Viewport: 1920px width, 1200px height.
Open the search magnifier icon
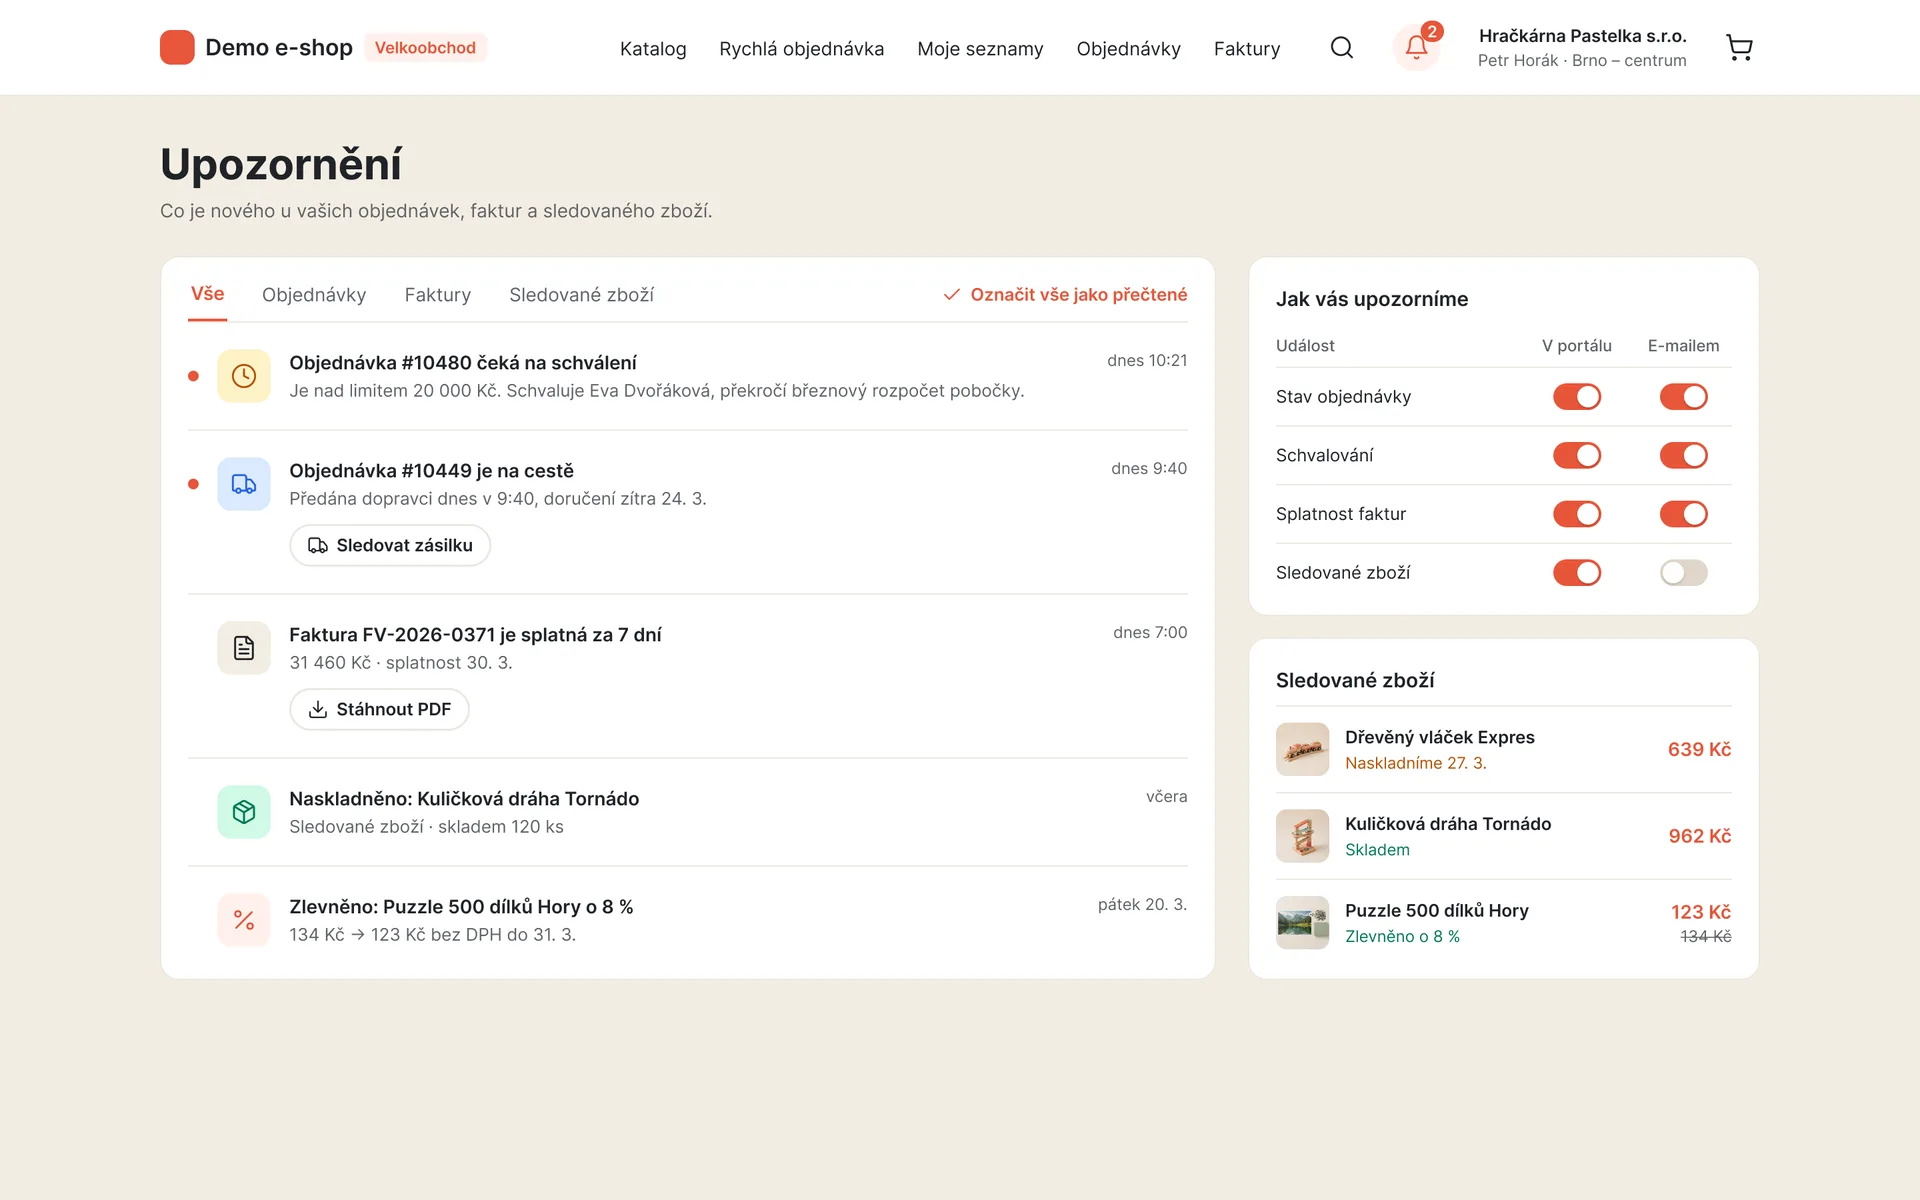tap(1342, 48)
